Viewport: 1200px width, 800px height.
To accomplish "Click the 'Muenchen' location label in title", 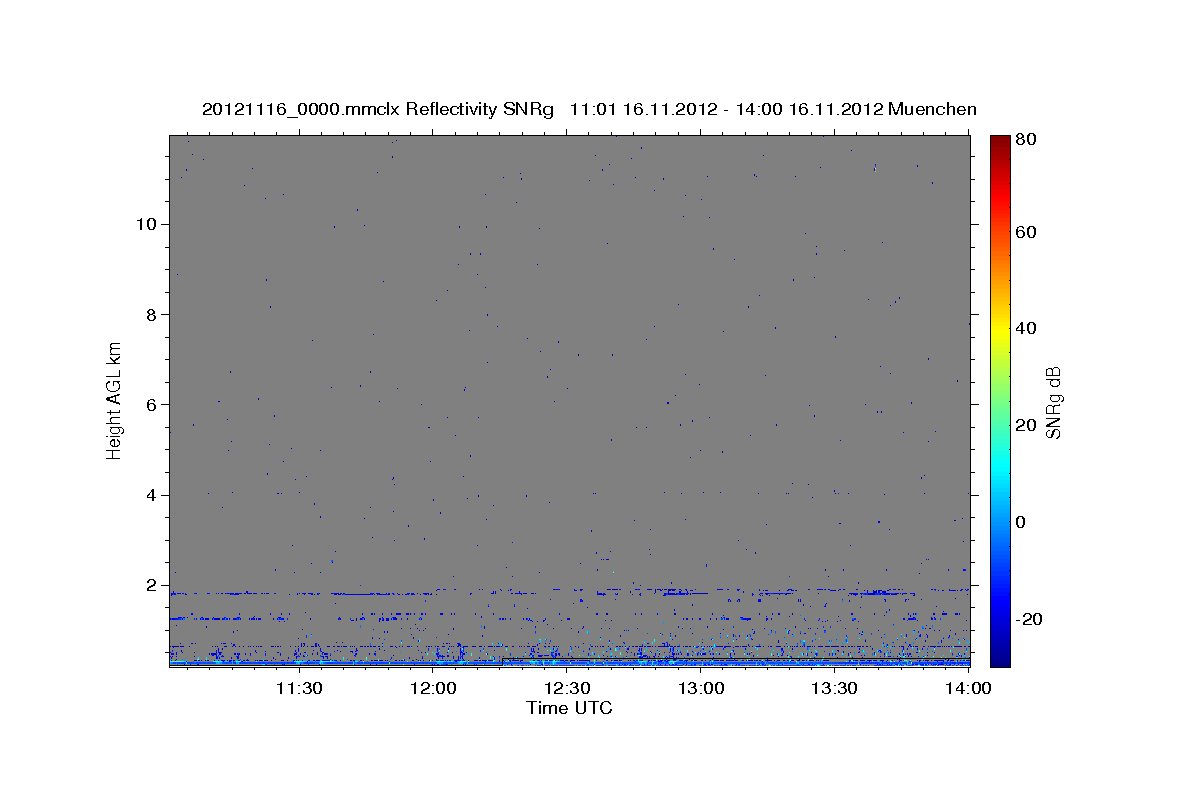I will [x=932, y=110].
